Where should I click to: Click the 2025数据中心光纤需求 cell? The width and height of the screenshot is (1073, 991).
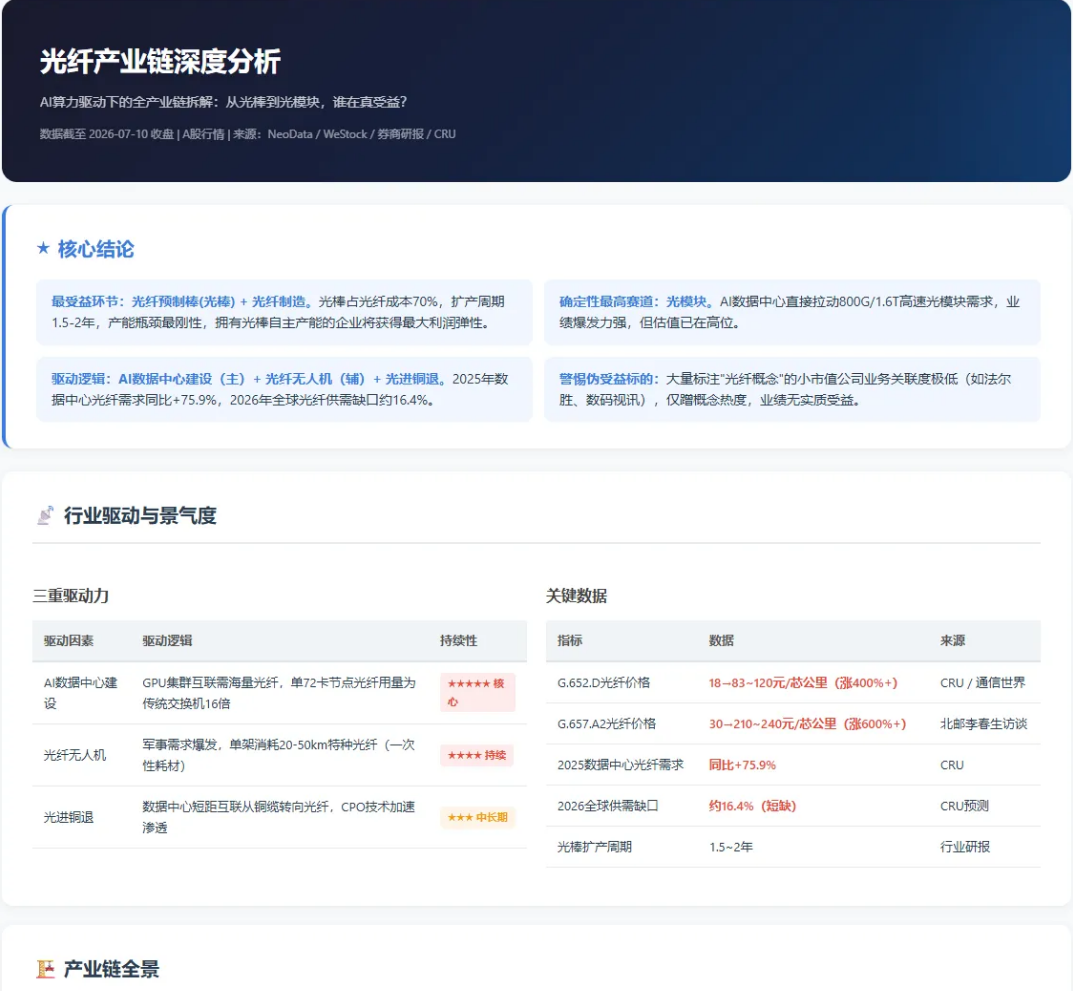point(620,764)
